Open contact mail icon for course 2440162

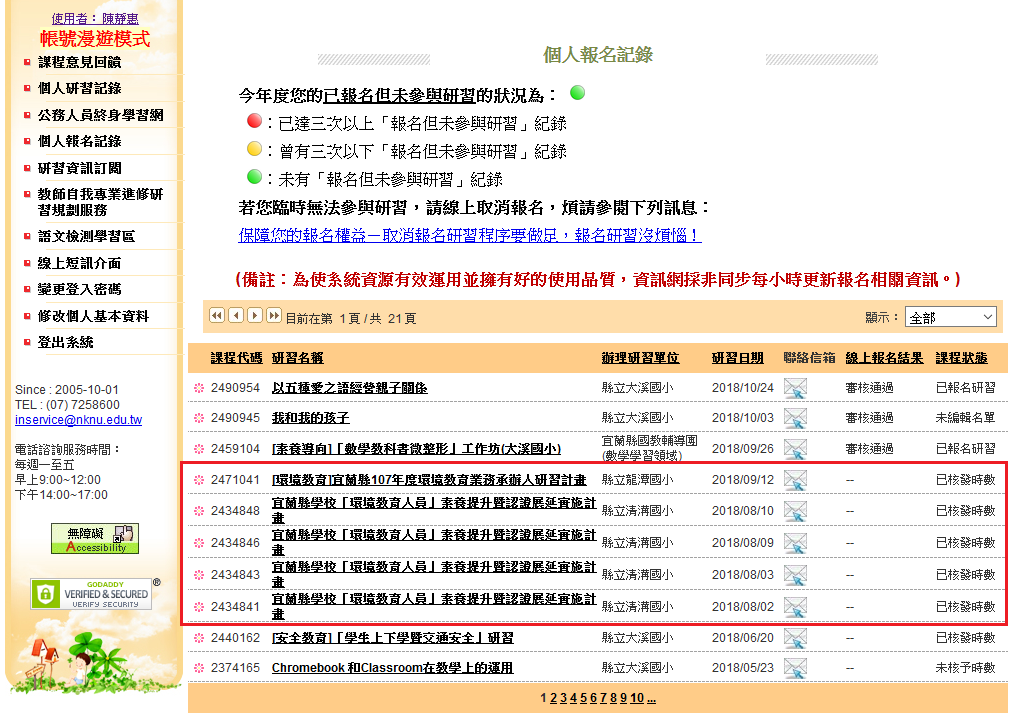click(795, 638)
